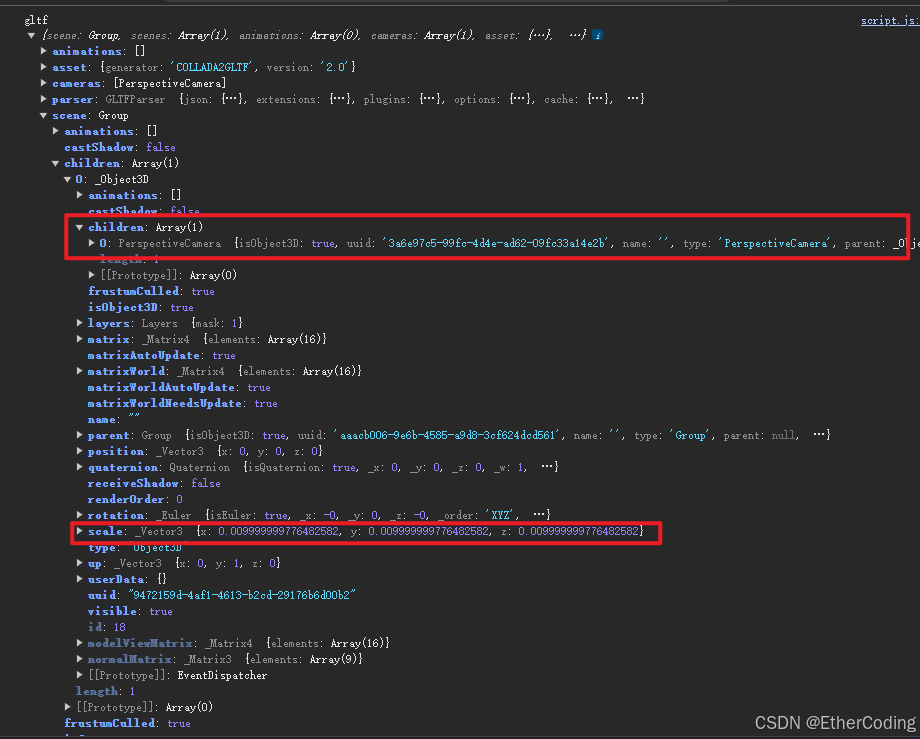Click the matrixWorldAutoUpdate: true property
Image resolution: width=920 pixels, height=739 pixels.
(179, 387)
